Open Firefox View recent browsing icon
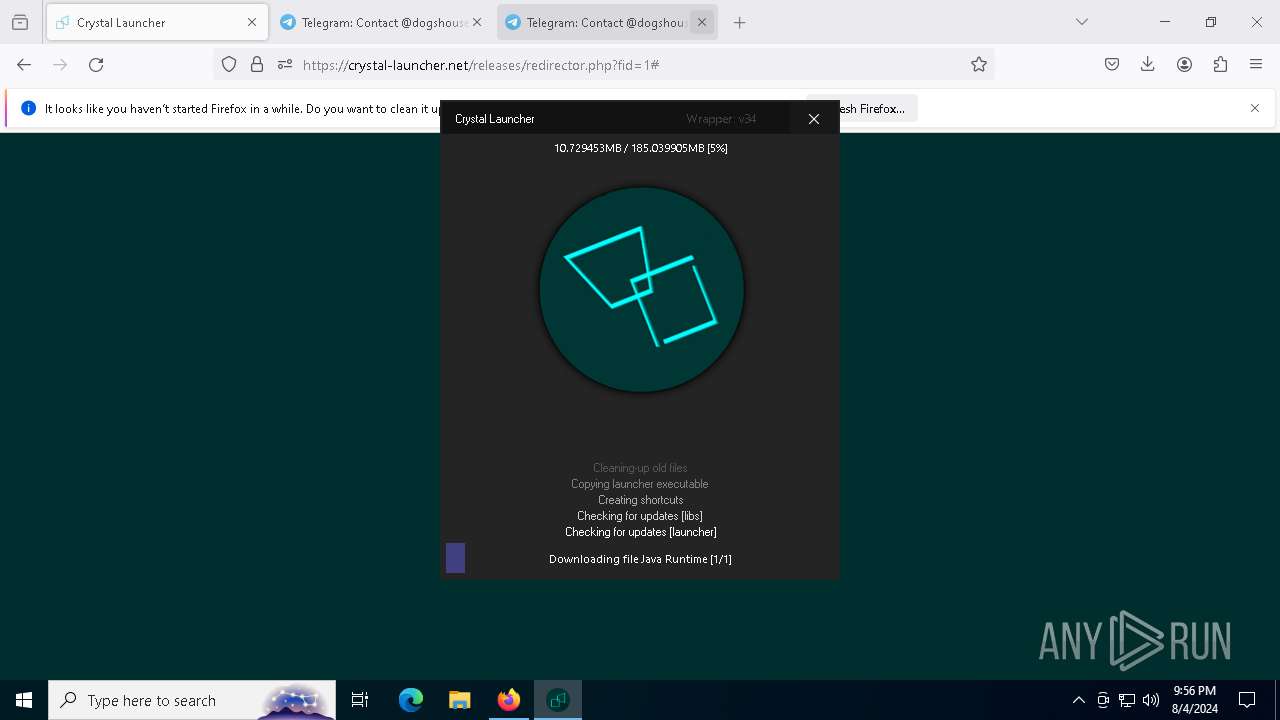Screen dimensions: 1280x720 pos(20,22)
